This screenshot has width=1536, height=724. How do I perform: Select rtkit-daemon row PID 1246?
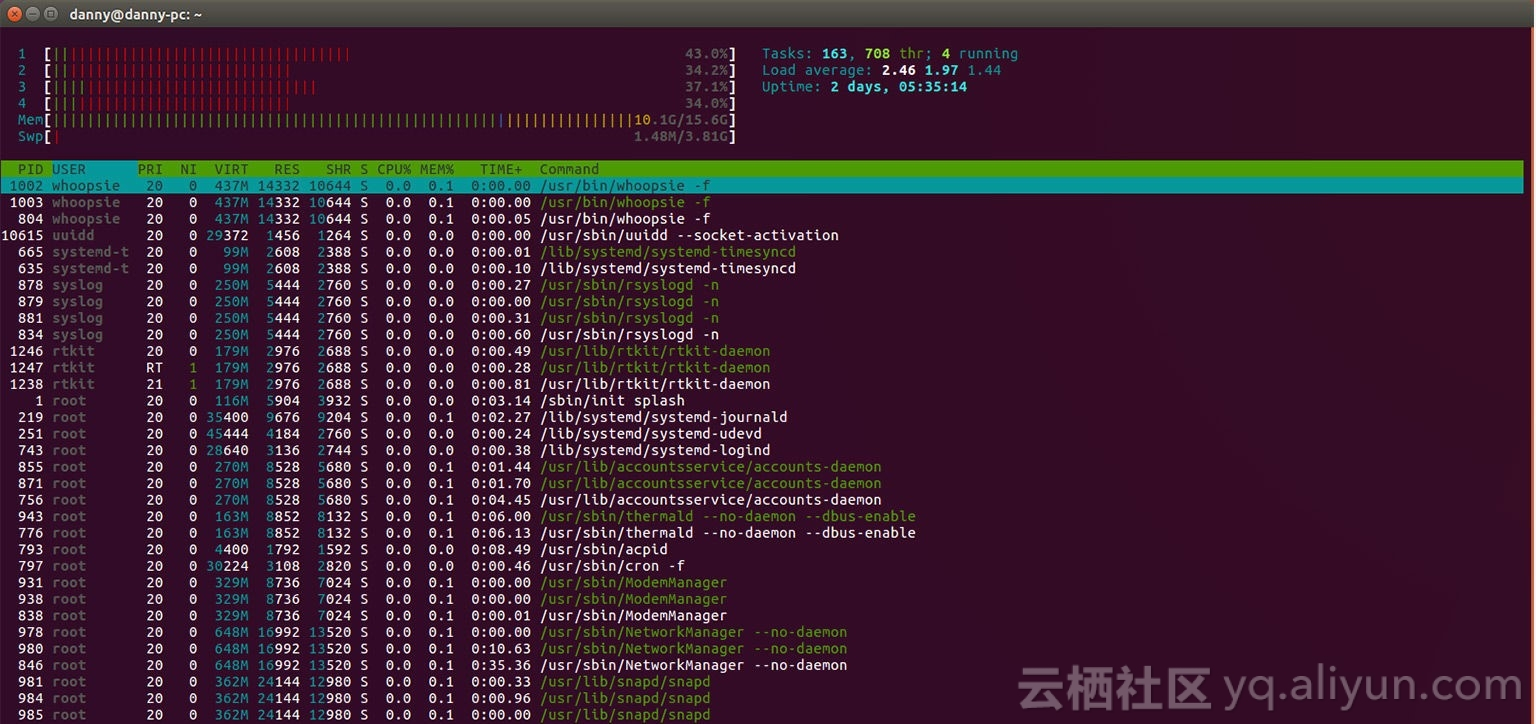tap(762, 351)
